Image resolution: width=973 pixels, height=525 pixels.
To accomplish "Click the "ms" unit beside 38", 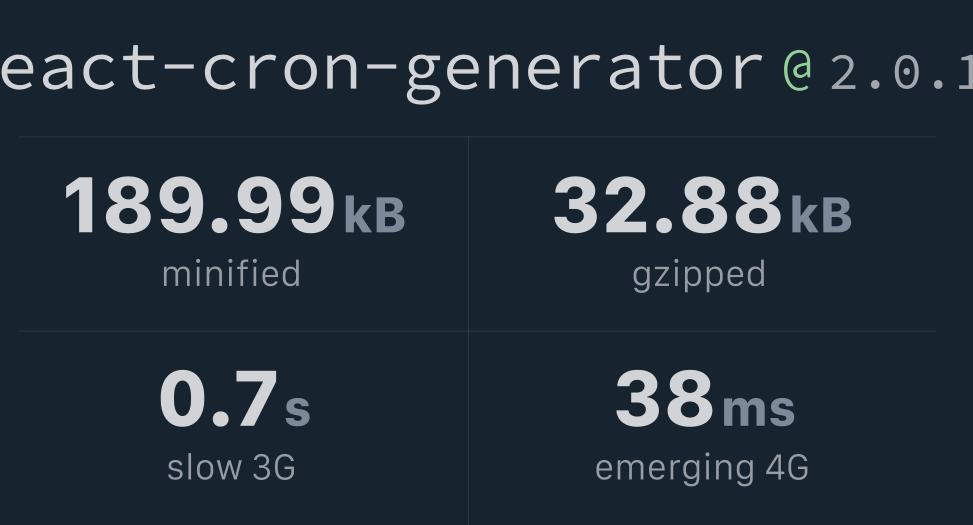I will (758, 409).
